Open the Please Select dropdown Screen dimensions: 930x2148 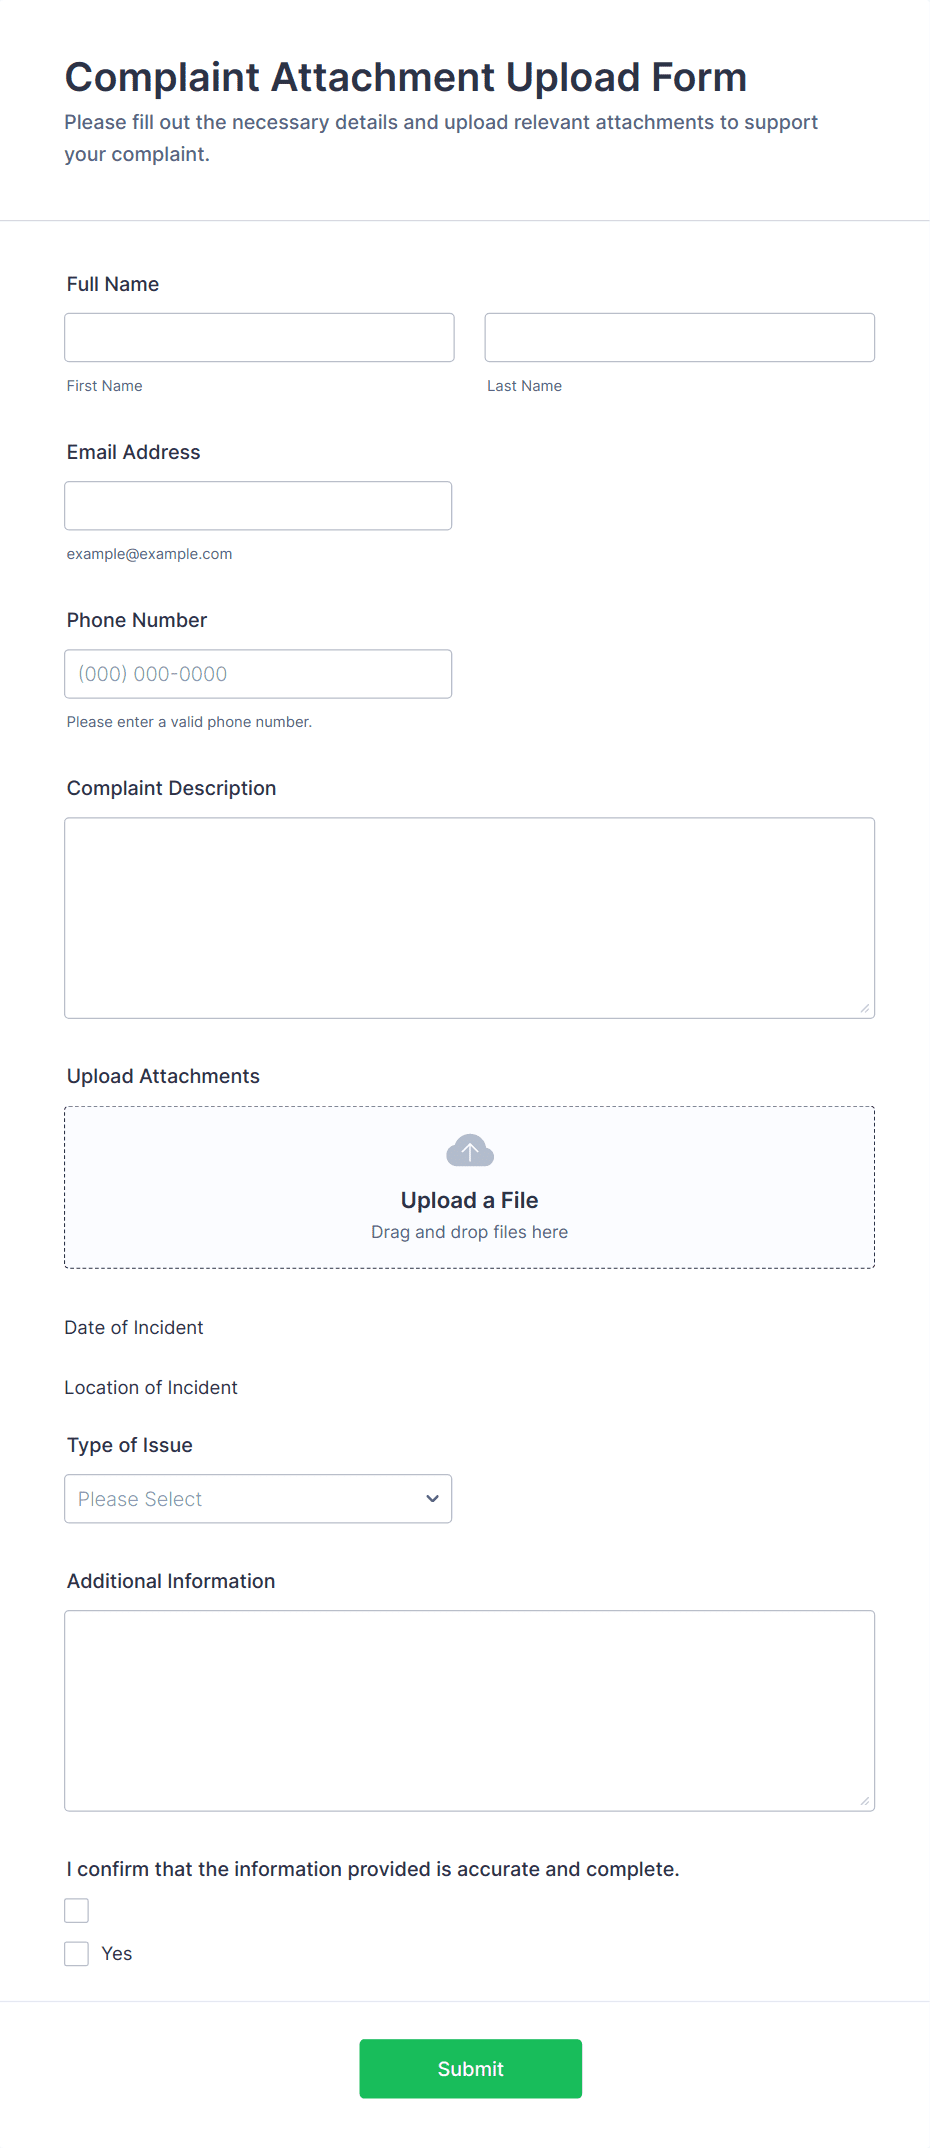[258, 1498]
